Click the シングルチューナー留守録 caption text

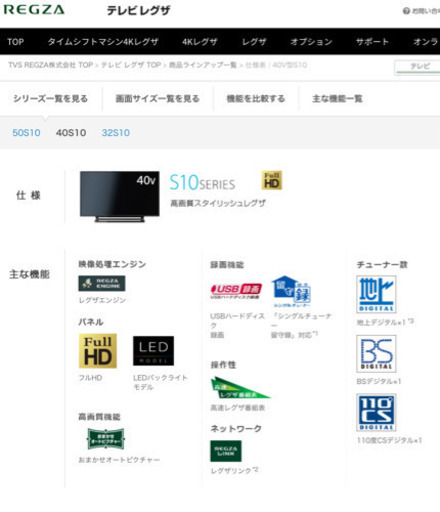[x=301, y=325]
